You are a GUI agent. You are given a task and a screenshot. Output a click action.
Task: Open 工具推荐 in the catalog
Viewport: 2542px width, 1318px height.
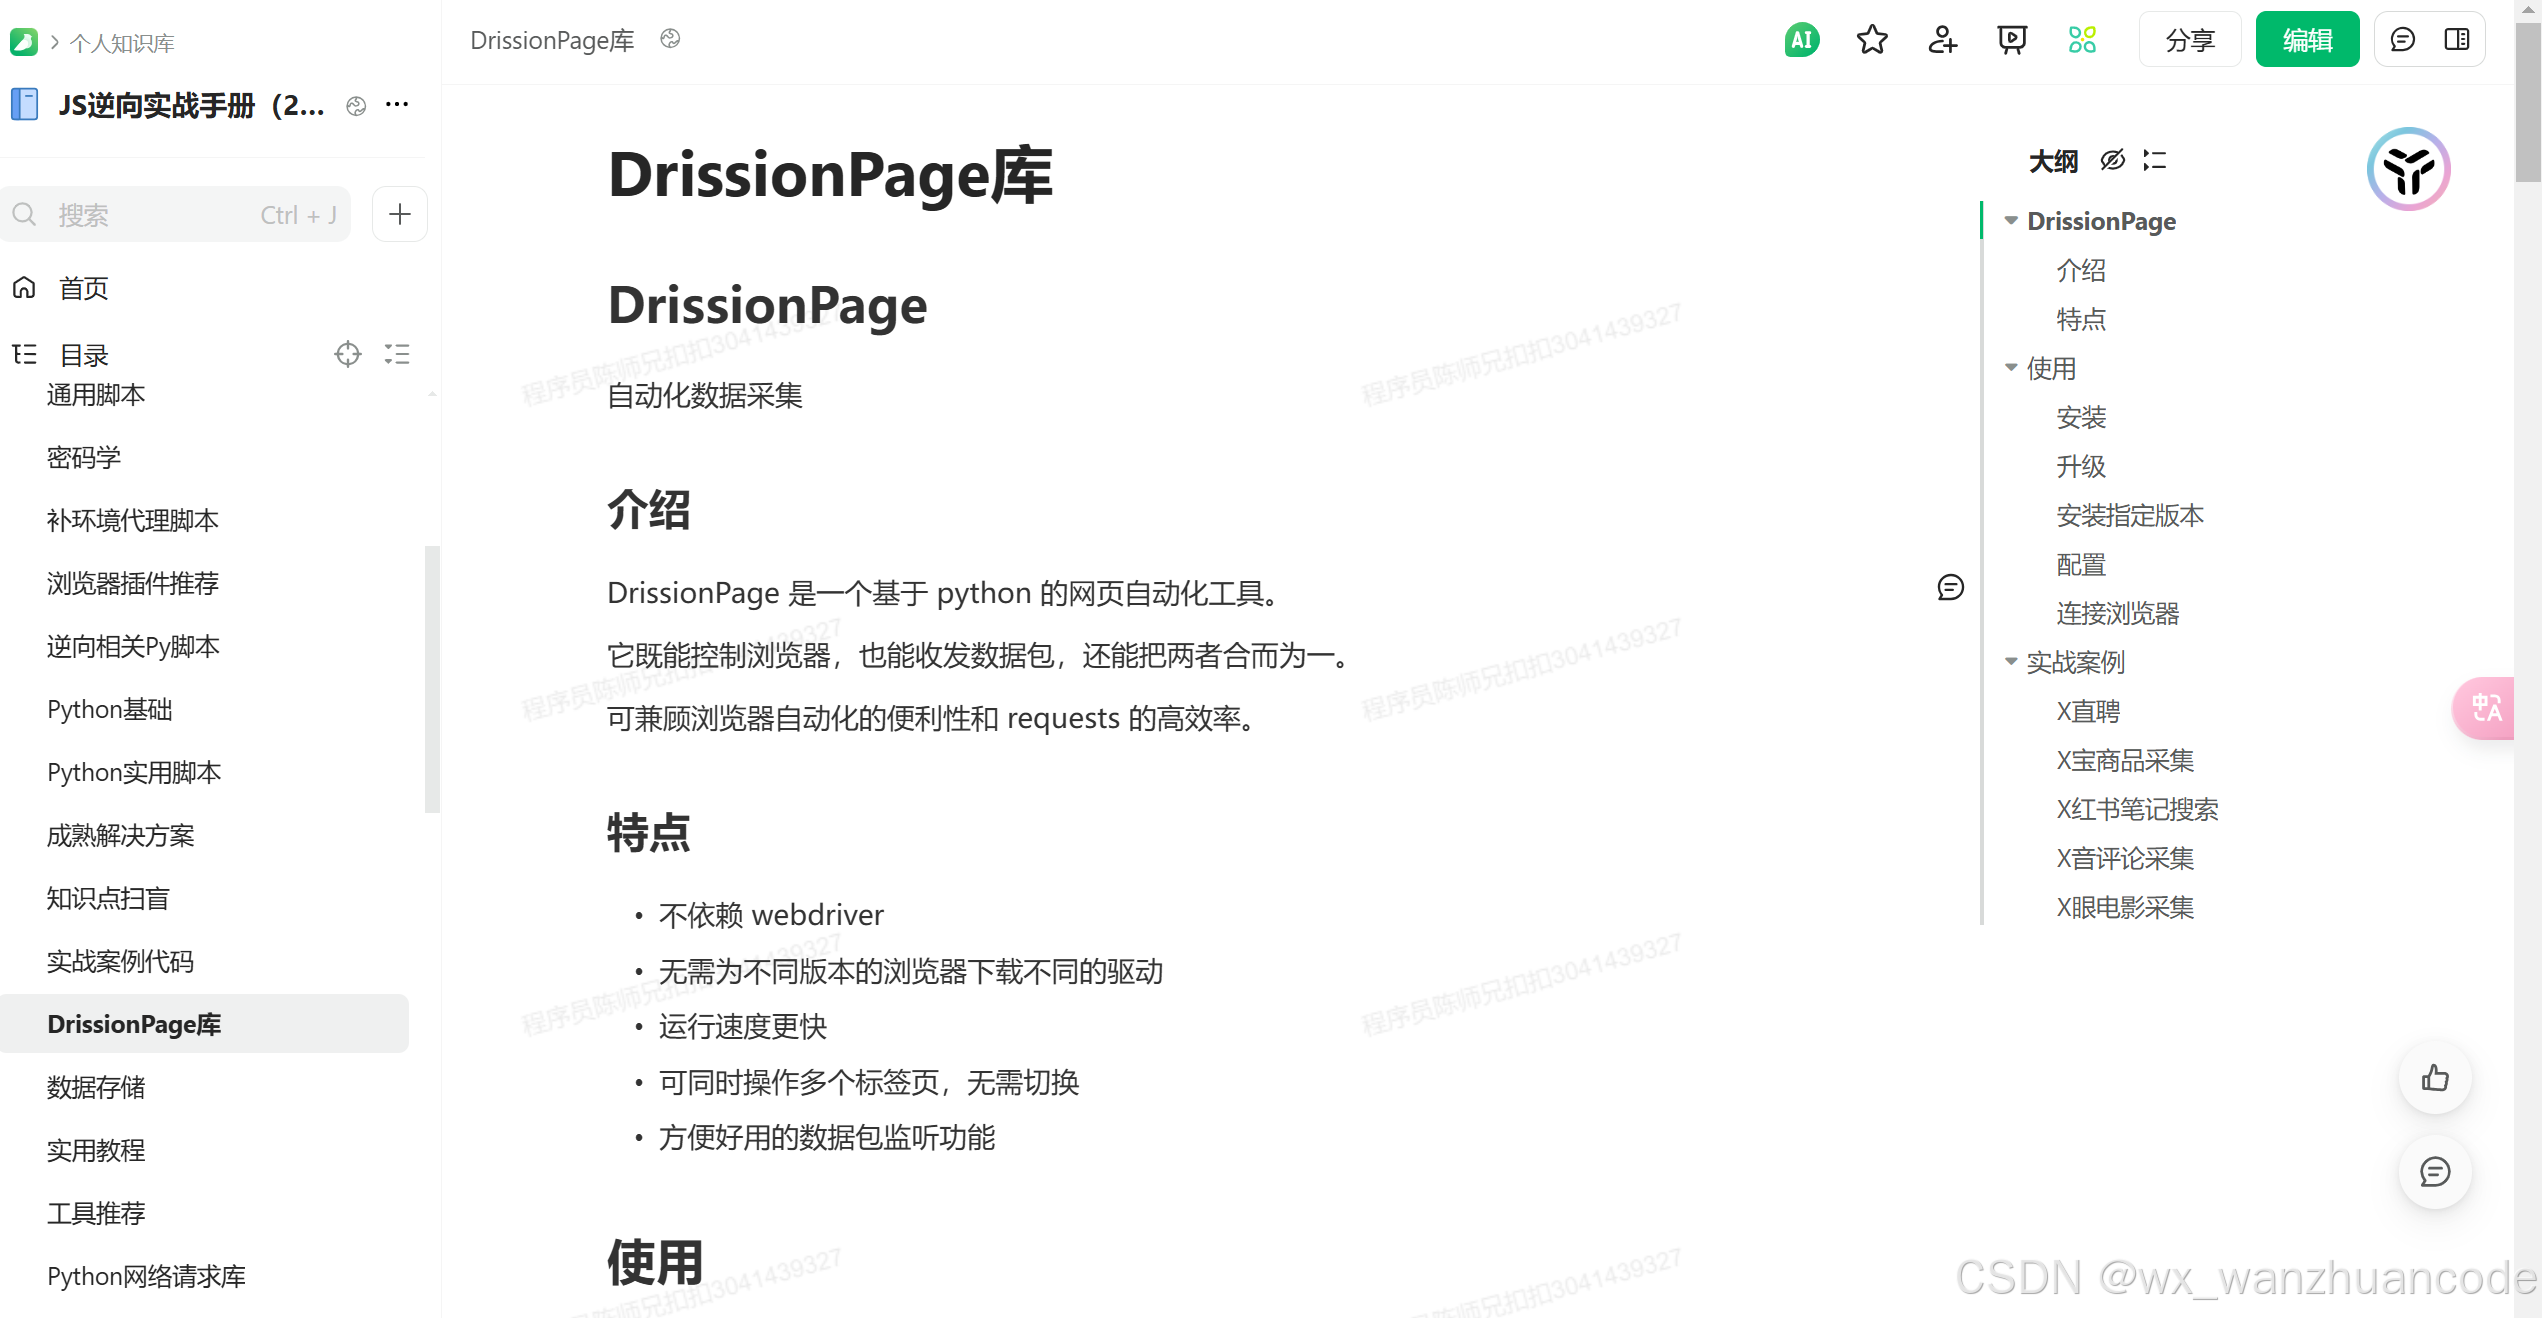96,1213
